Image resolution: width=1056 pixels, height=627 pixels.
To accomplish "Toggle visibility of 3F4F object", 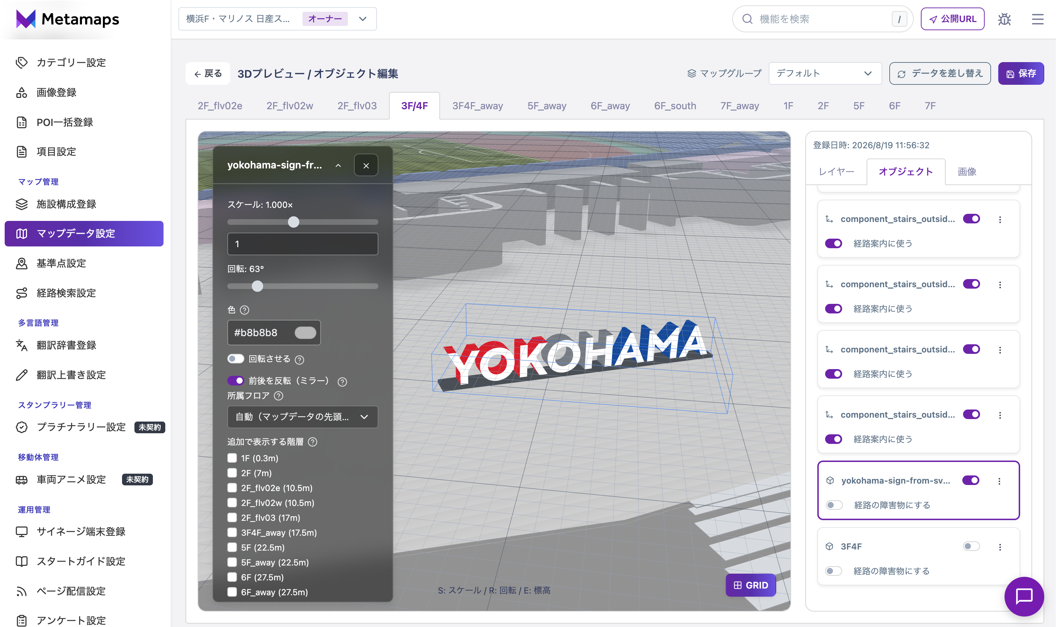I will 970,546.
